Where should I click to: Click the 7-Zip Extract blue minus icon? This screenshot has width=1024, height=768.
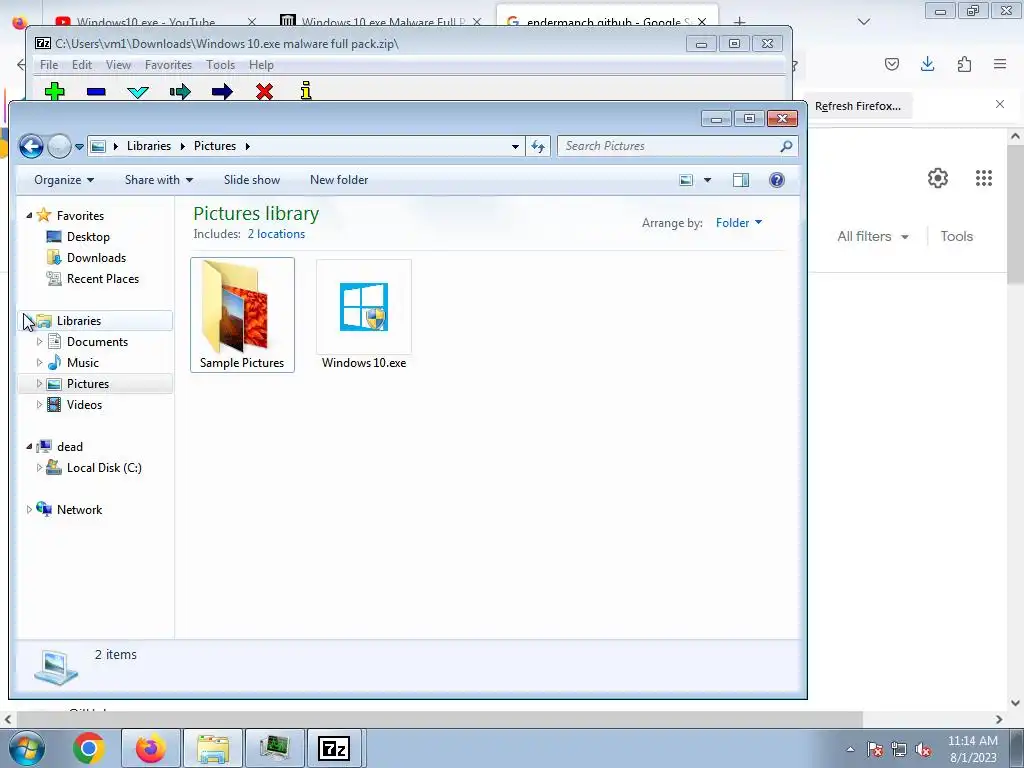click(x=96, y=92)
